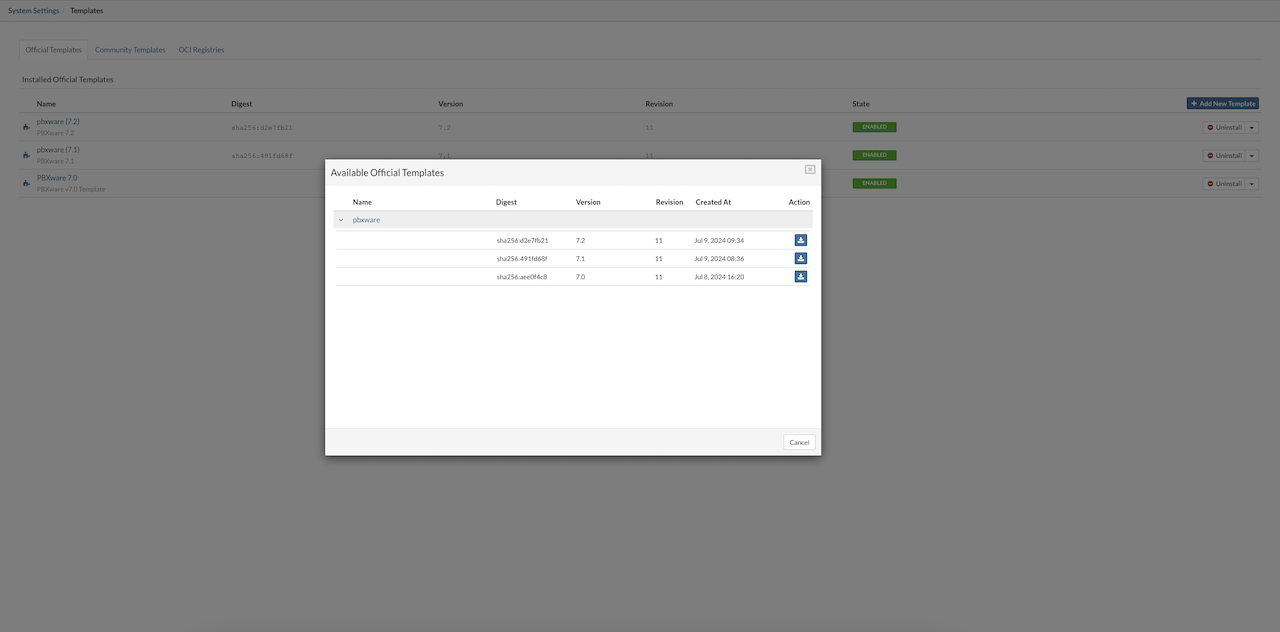Click the pbxware (7.2) row icon
Screen dimensions: 1280x632
pyautogui.click(x=26, y=127)
